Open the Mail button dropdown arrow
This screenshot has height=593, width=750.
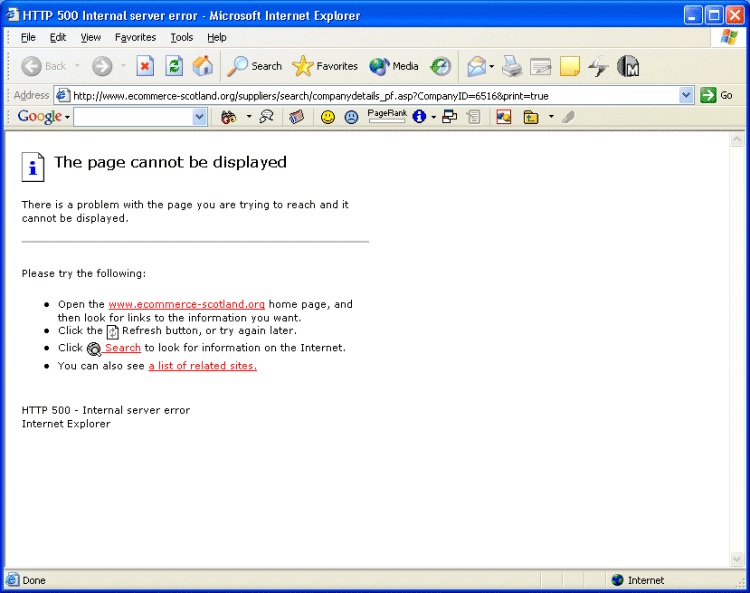pos(492,66)
